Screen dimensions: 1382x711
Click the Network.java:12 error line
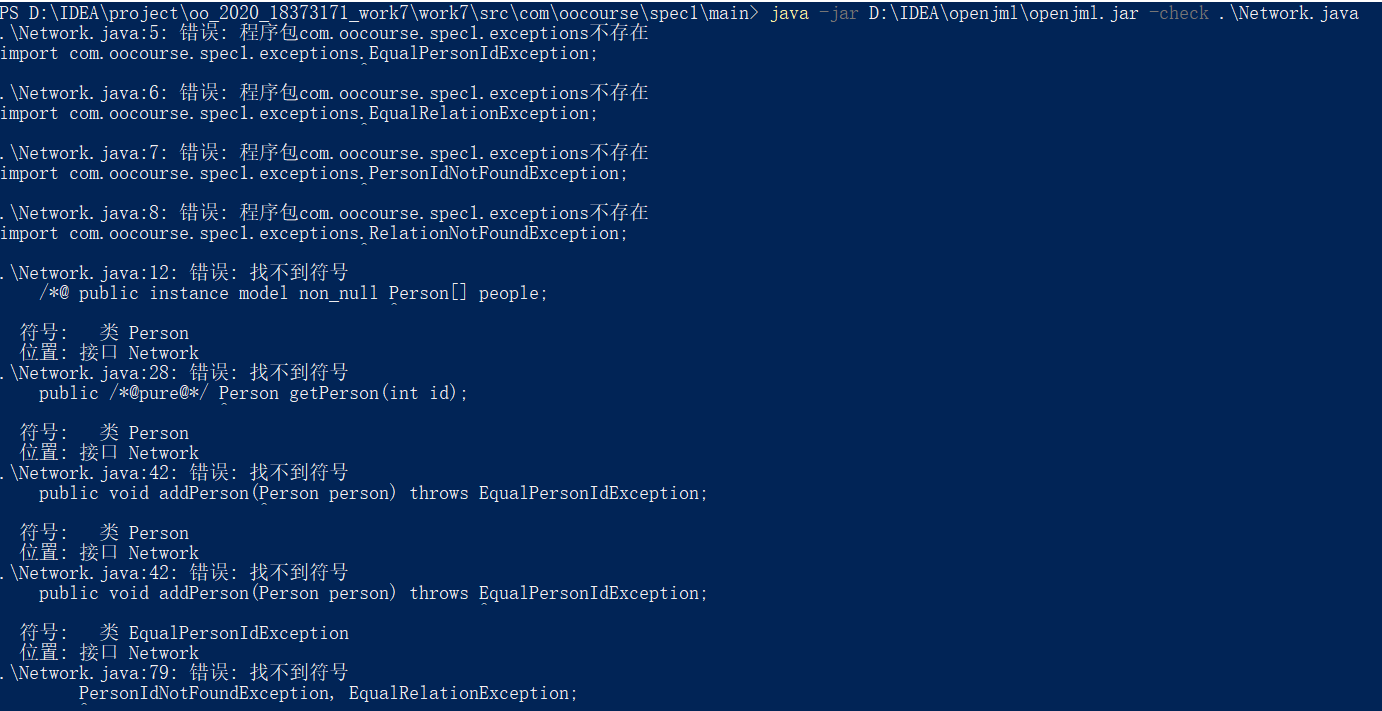coord(174,273)
